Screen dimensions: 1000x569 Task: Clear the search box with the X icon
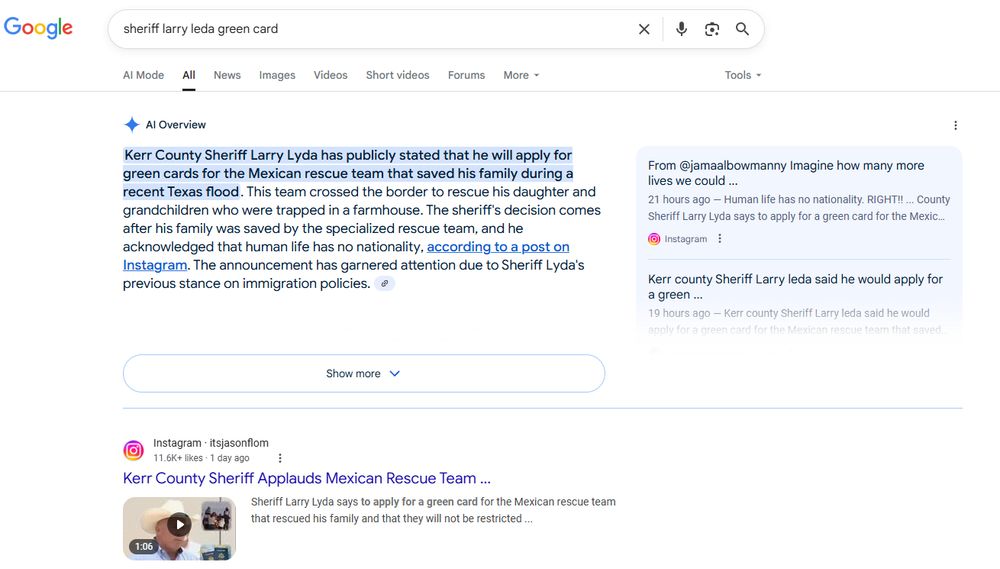[644, 29]
